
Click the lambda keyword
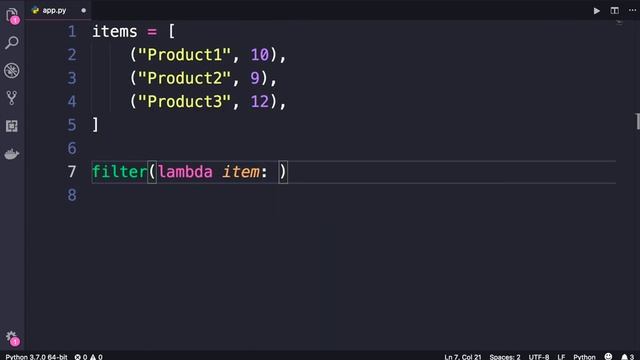[185, 172]
